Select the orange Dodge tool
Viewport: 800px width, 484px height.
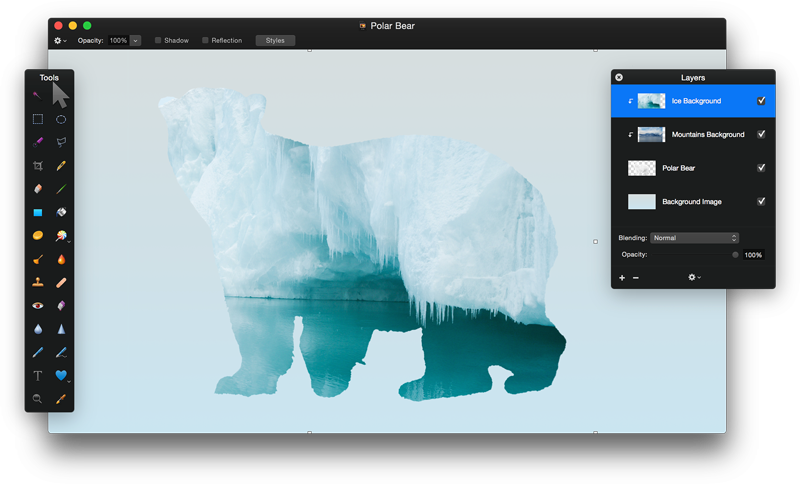coord(38,259)
